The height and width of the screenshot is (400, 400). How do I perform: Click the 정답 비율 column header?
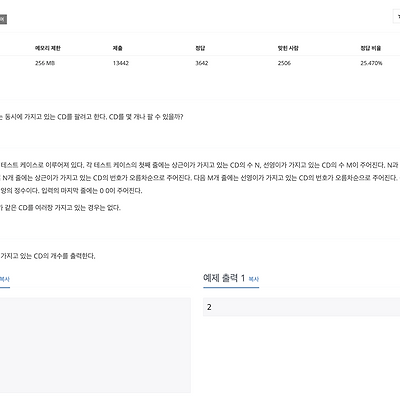[x=370, y=48]
